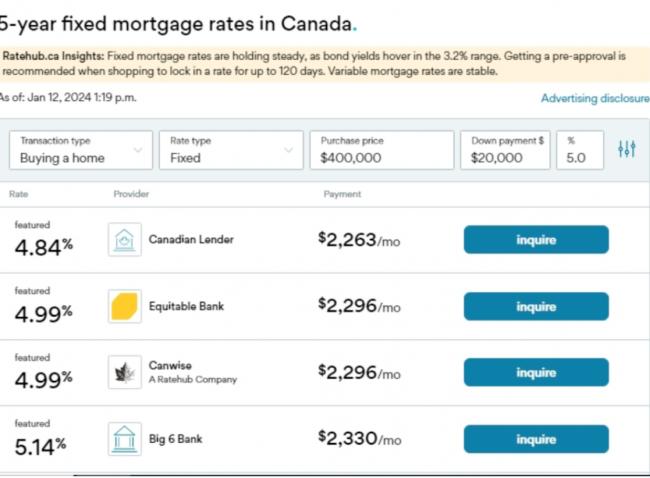Image resolution: width=650 pixels, height=478 pixels.
Task: Click the Equitable Bank yellow logo
Action: click(x=123, y=306)
